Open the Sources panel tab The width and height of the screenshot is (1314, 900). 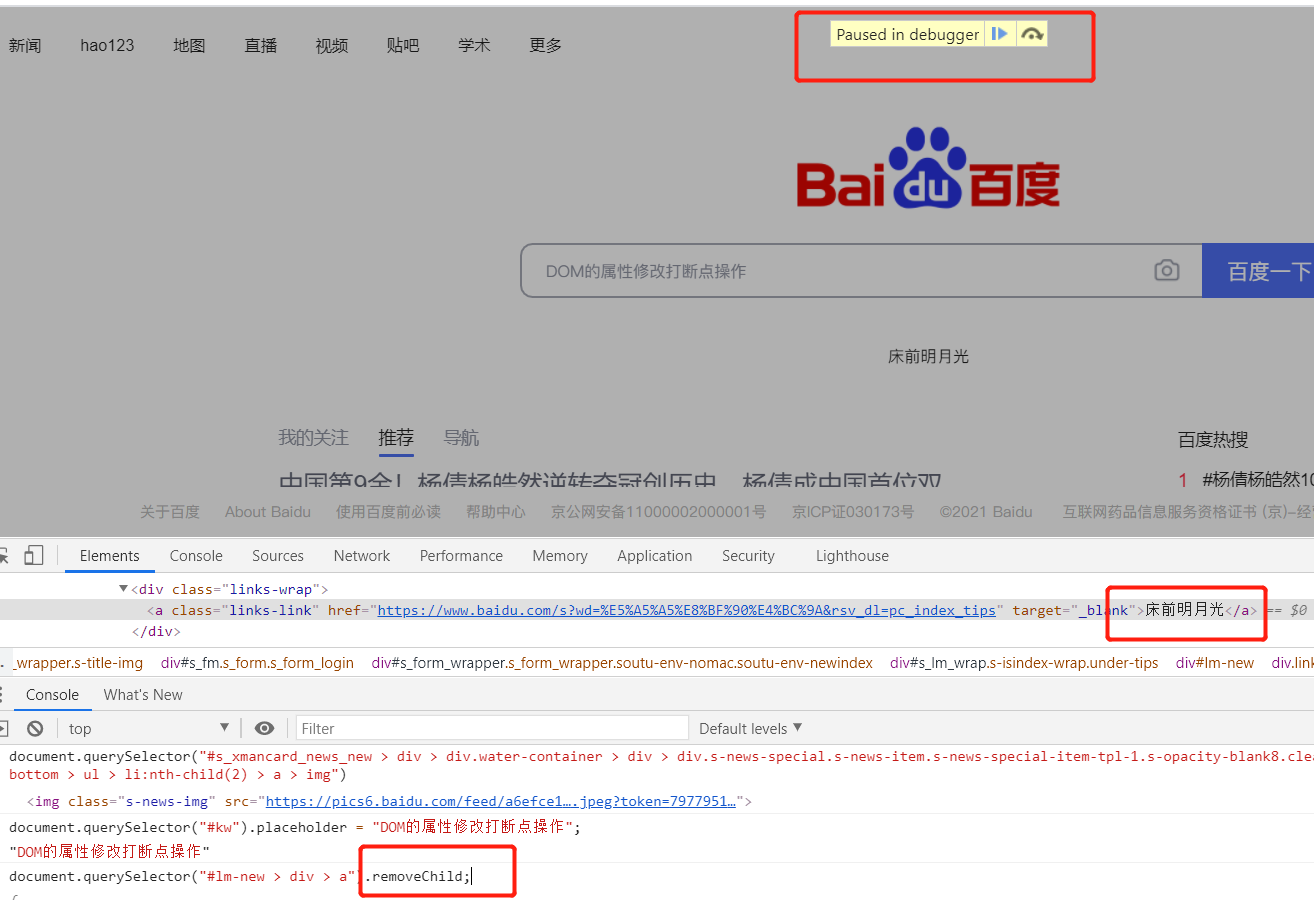[278, 556]
